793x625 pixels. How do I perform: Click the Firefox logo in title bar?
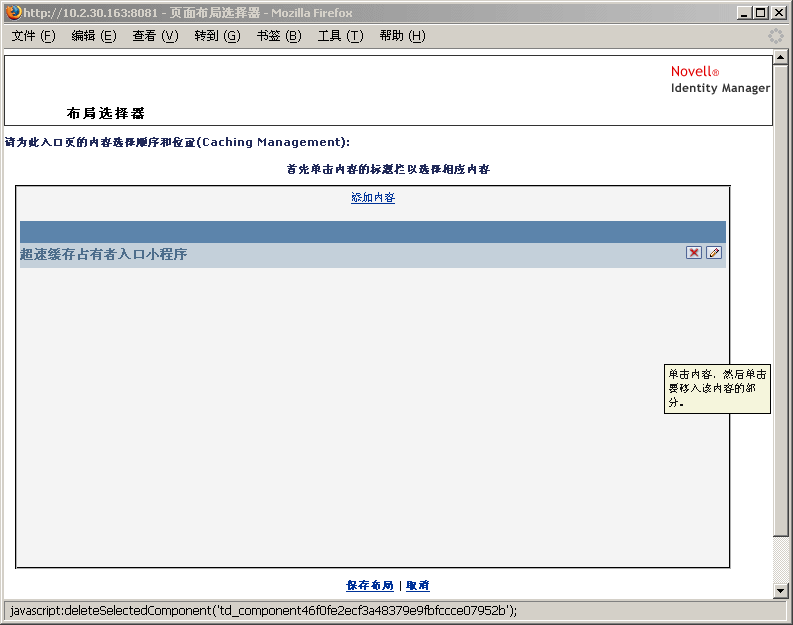[14, 12]
